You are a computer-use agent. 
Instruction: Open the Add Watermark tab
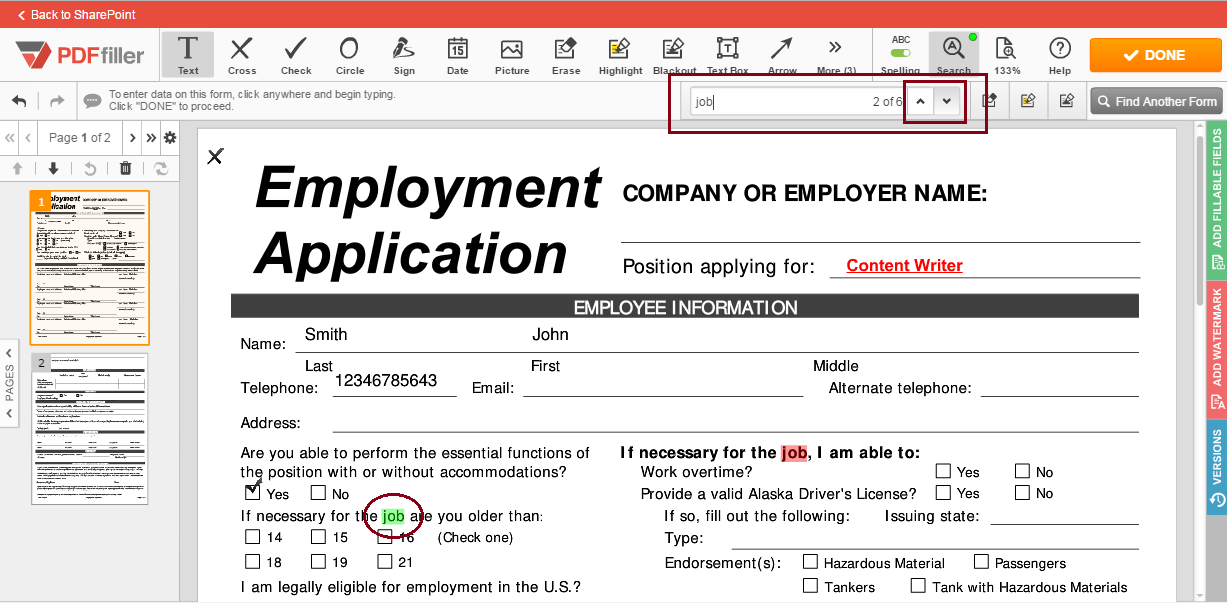tap(1216, 349)
